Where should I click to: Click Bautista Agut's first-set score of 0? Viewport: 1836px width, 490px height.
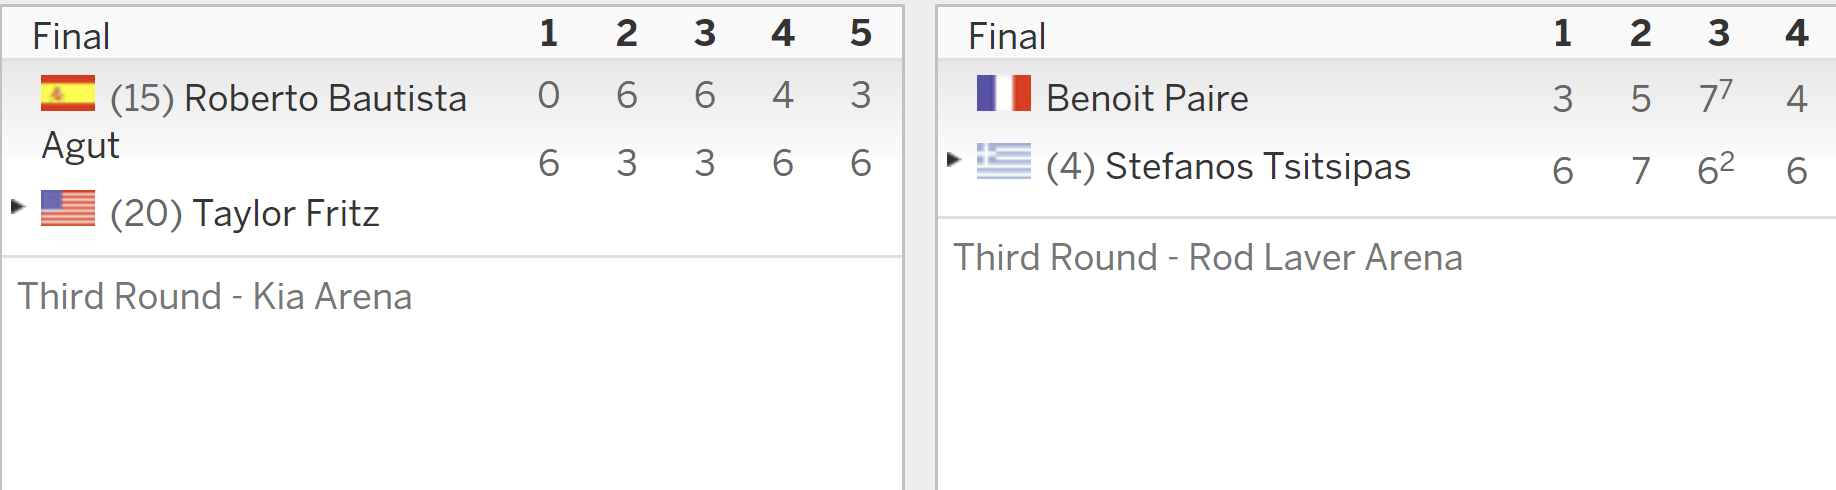point(549,95)
